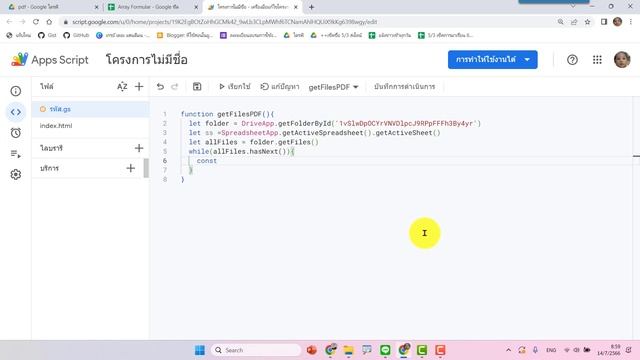Viewport: 640px width, 360px height.
Task: Click line 6 containing const
Action: coord(207,161)
